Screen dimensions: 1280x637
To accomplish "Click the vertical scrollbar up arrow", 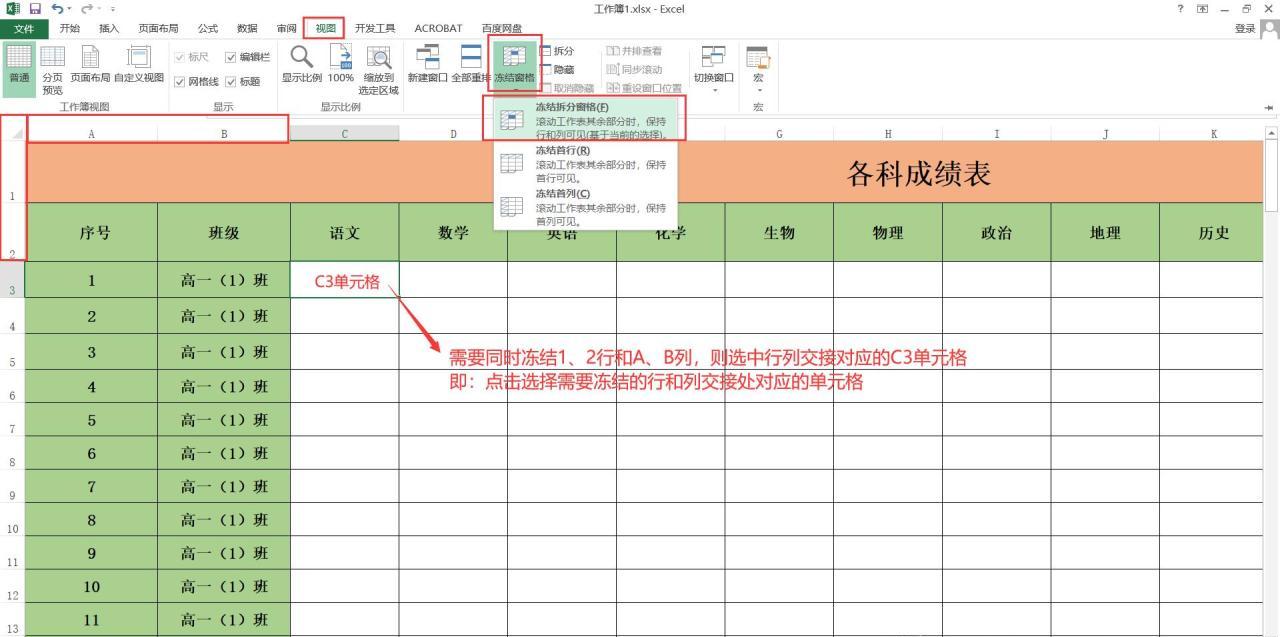I will pyautogui.click(x=1272, y=133).
